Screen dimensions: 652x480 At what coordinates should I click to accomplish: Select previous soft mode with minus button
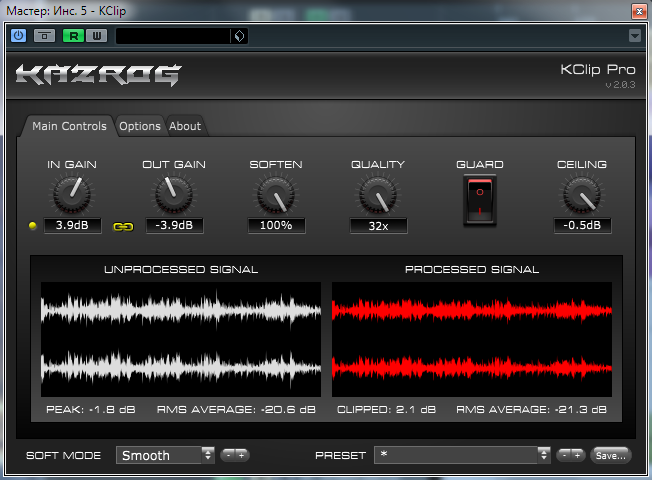[228, 455]
